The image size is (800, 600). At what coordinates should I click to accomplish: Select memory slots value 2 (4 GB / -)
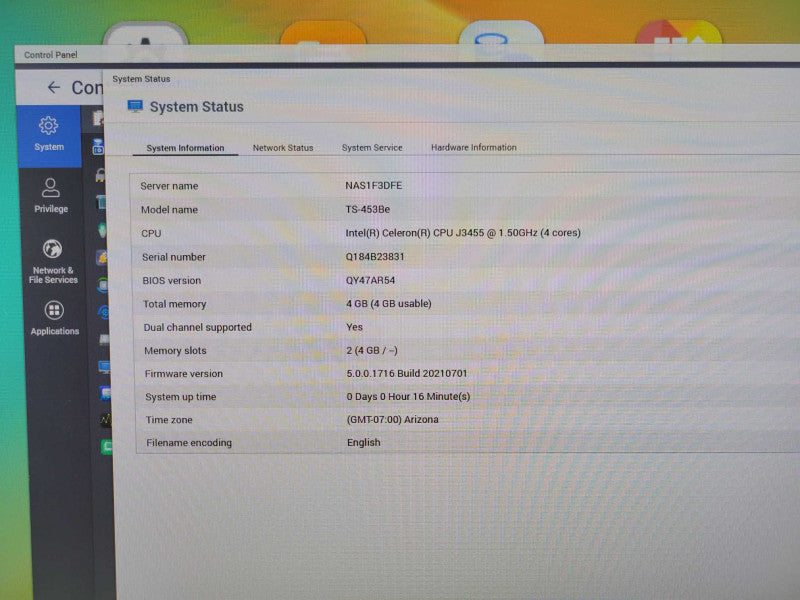pyautogui.click(x=372, y=351)
